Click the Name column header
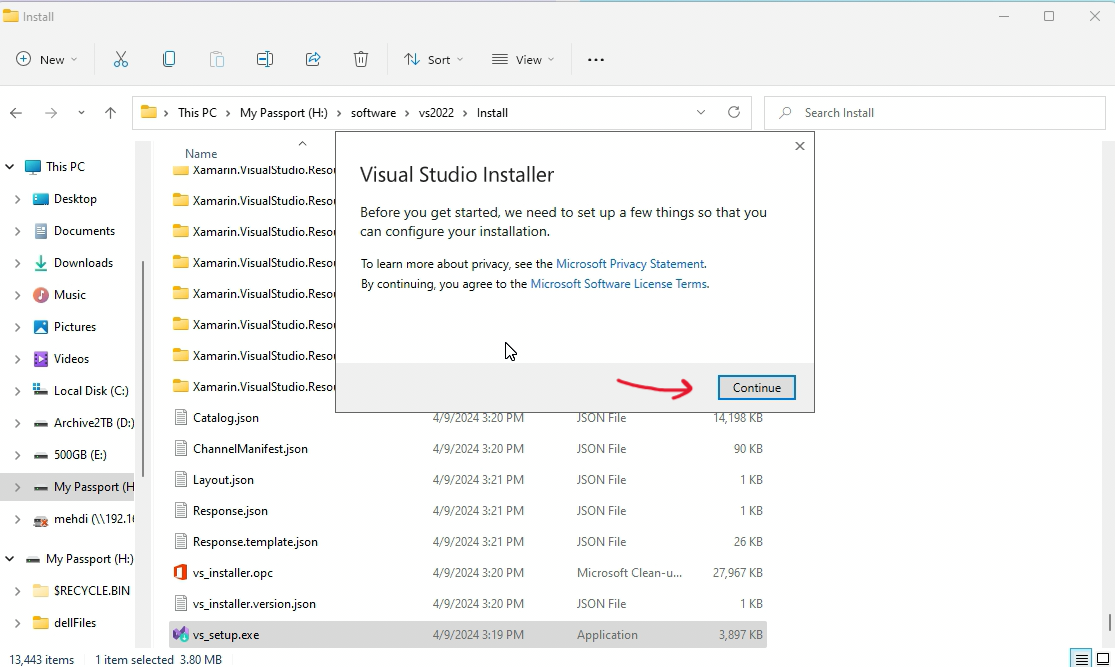 click(201, 154)
